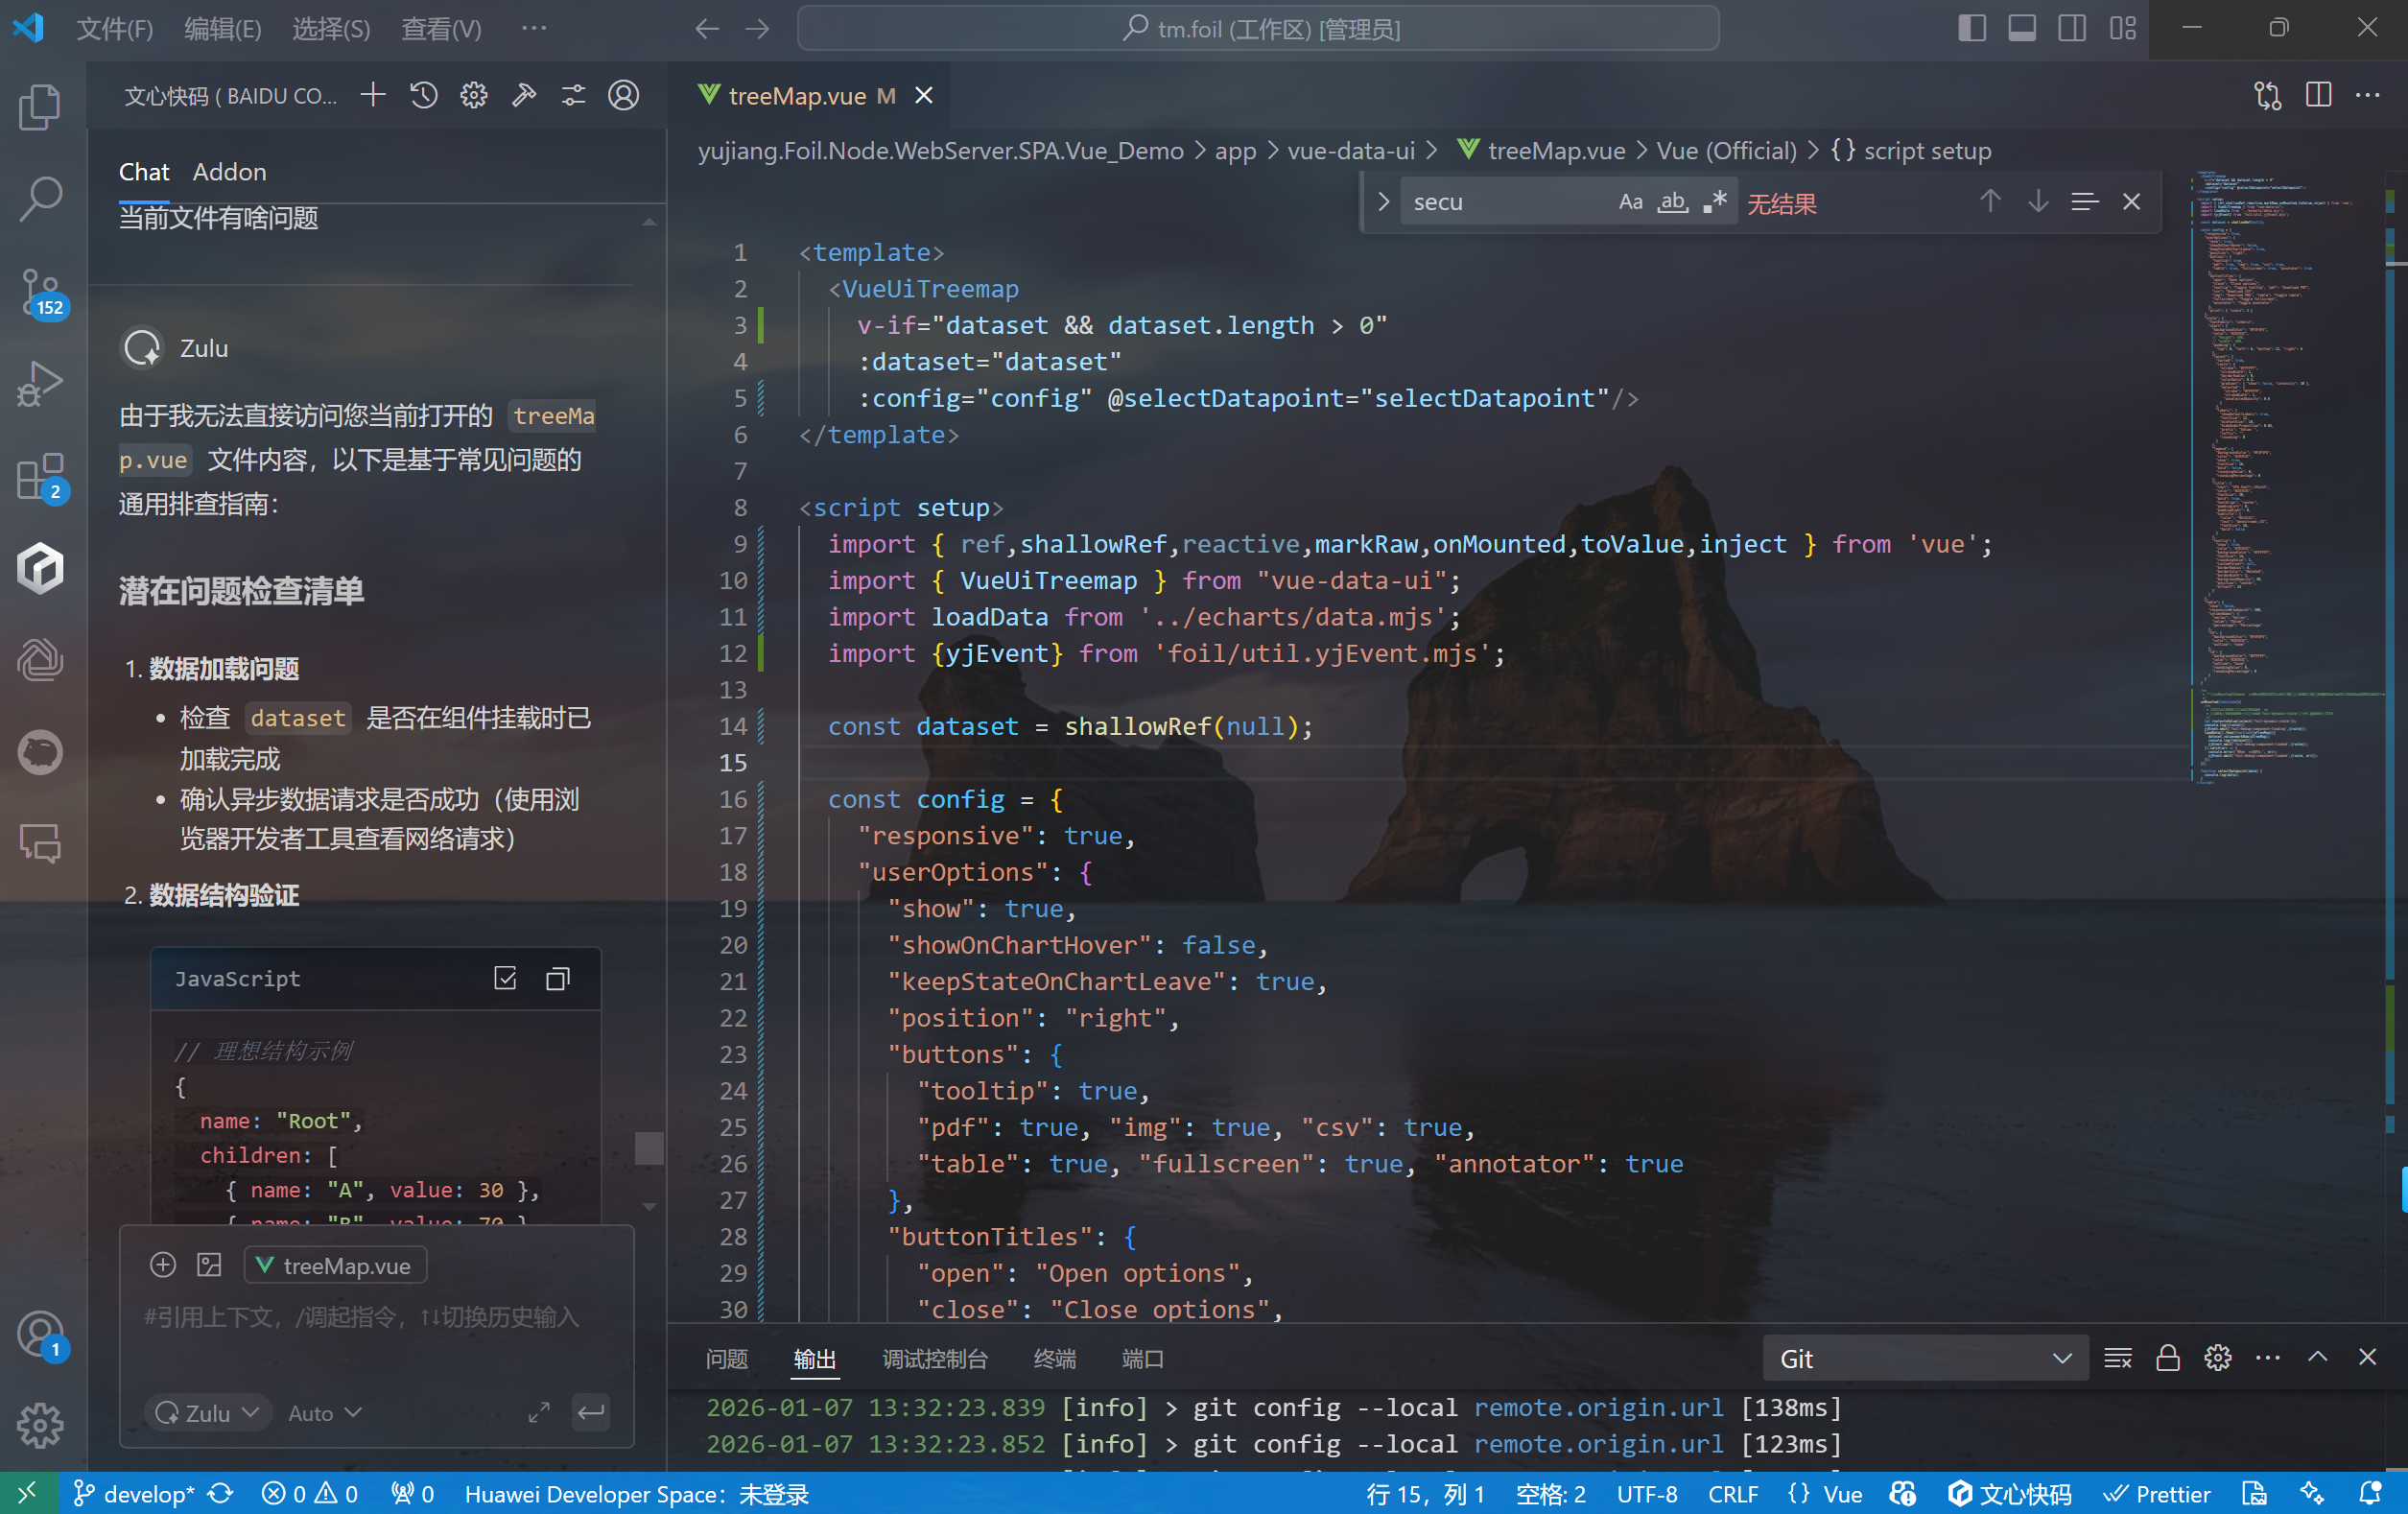
Task: Copy the JavaScript code block
Action: (x=558, y=978)
